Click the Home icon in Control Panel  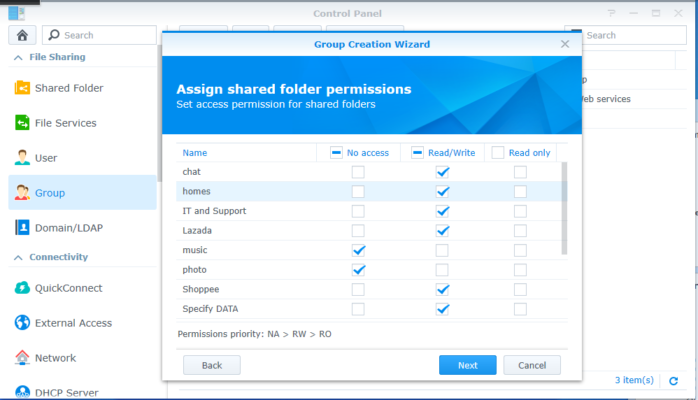[x=22, y=35]
